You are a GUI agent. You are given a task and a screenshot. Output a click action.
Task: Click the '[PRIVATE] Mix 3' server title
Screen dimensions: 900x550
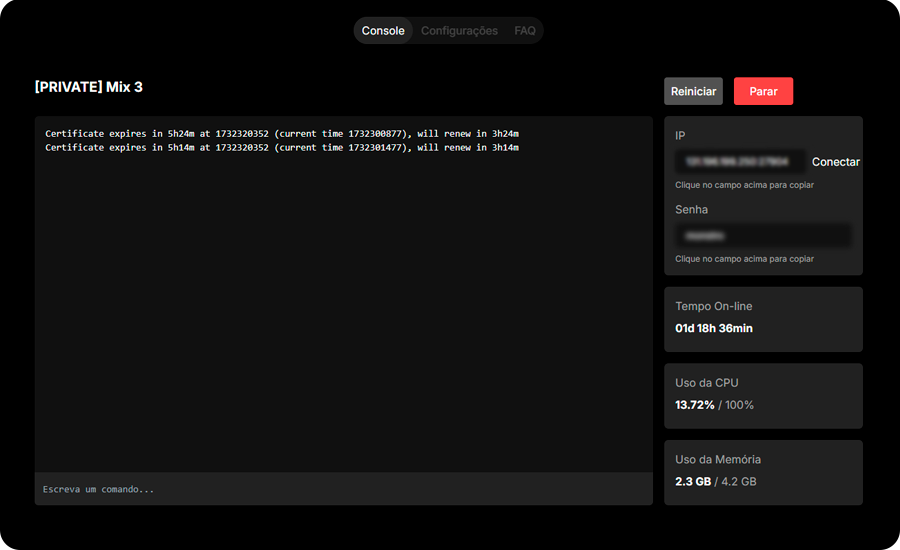[89, 87]
